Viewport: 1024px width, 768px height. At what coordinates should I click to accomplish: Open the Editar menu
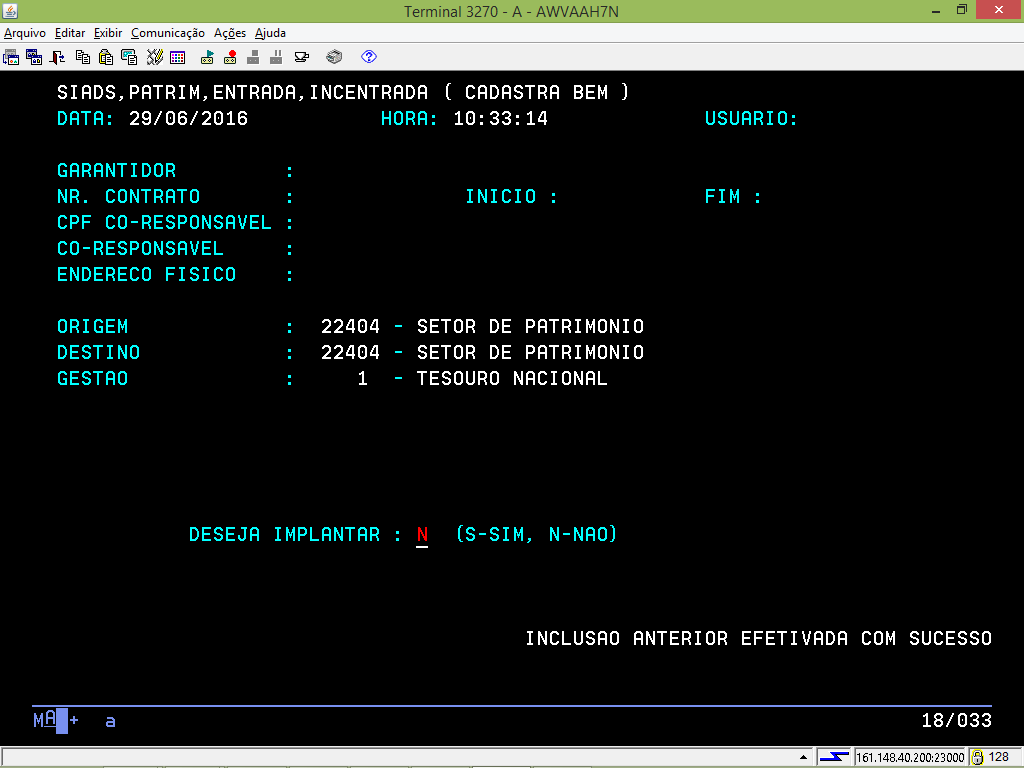[70, 33]
